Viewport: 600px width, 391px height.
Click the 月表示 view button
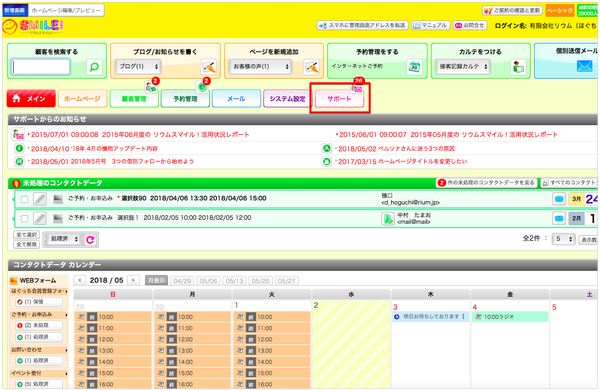click(x=156, y=280)
